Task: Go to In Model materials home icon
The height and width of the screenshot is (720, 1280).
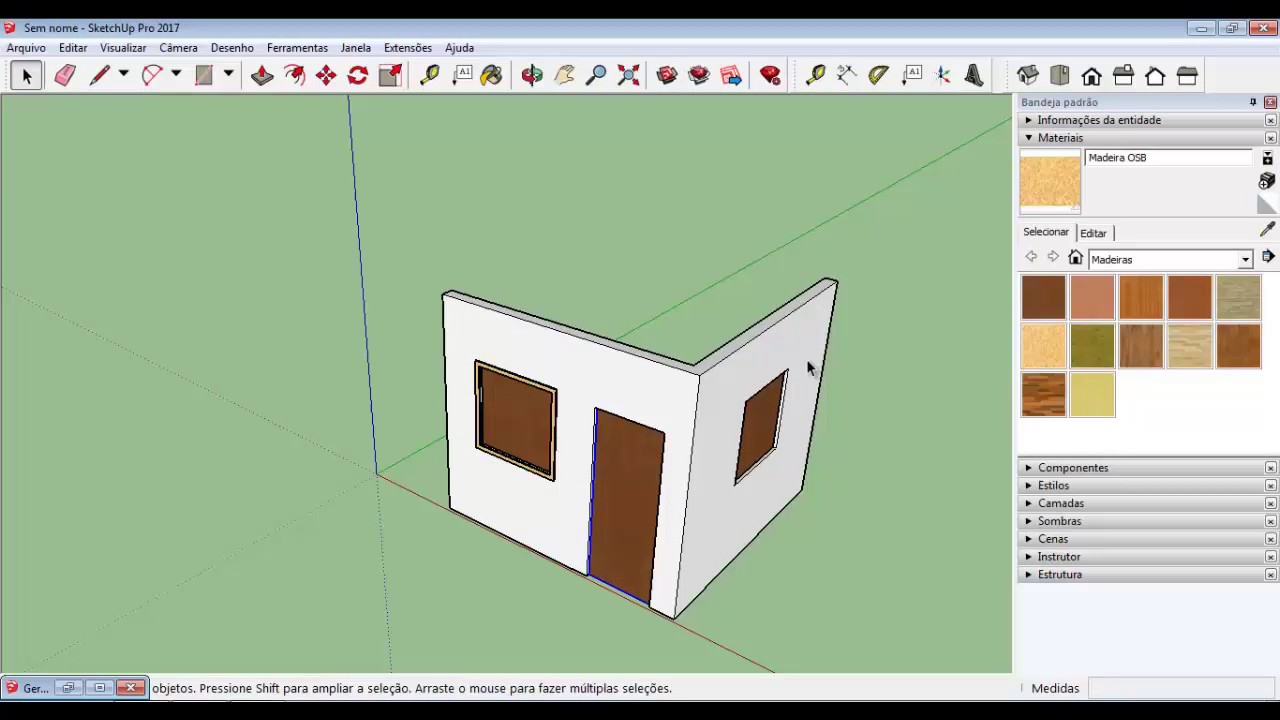Action: point(1076,258)
